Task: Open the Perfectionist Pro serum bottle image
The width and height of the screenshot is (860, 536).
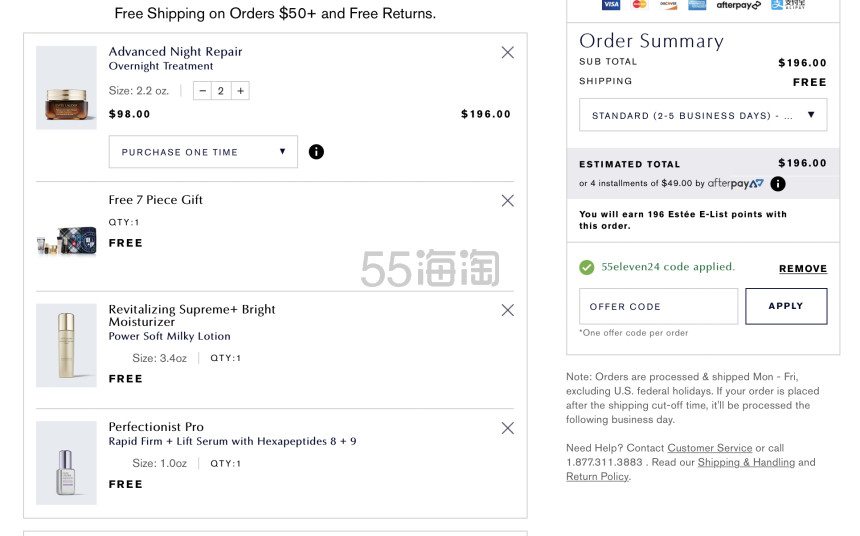Action: (66, 462)
